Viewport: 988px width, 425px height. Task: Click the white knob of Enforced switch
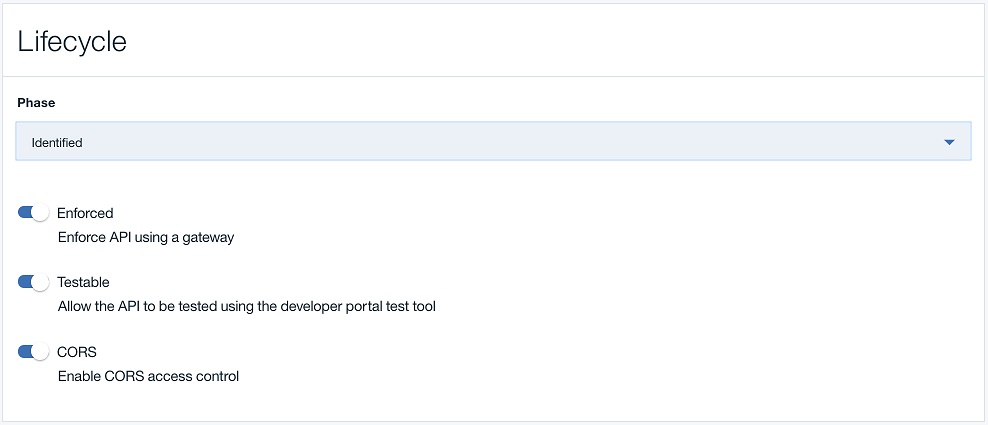(x=41, y=213)
